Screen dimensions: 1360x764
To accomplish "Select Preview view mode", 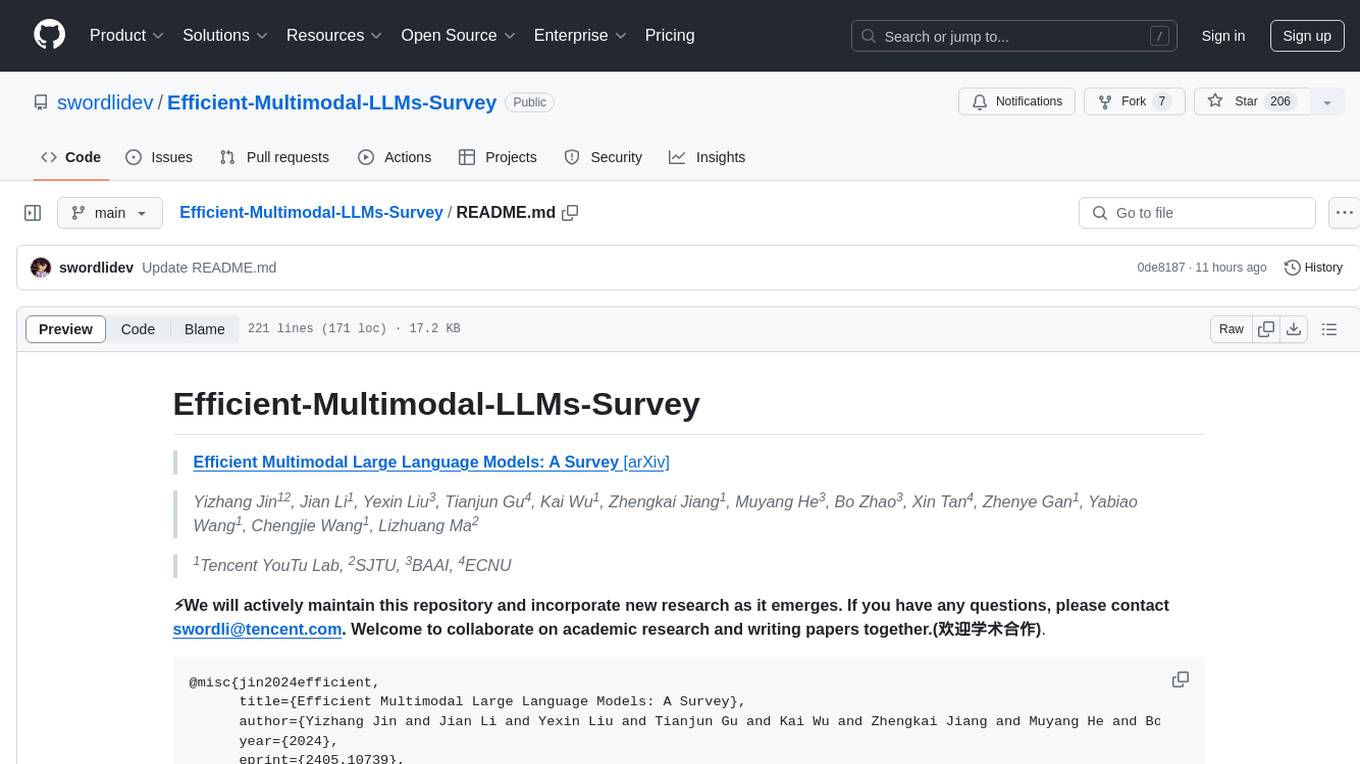I will click(x=66, y=329).
